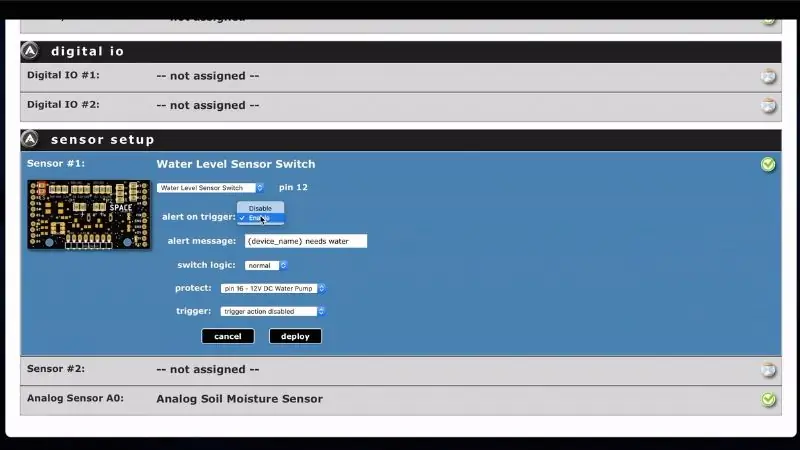800x450 pixels.
Task: Choose Disable in alert on trigger menu
Action: (x=260, y=208)
